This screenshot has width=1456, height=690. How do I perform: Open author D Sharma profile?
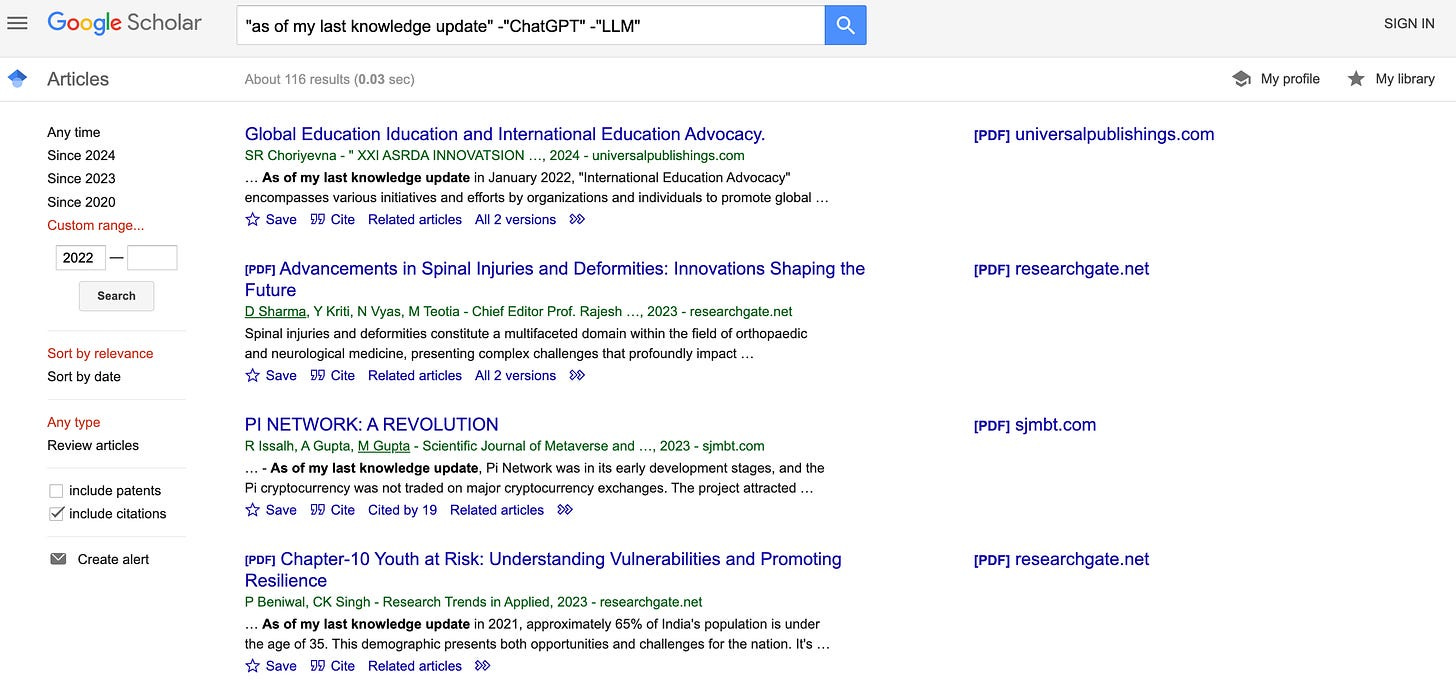pyautogui.click(x=276, y=311)
